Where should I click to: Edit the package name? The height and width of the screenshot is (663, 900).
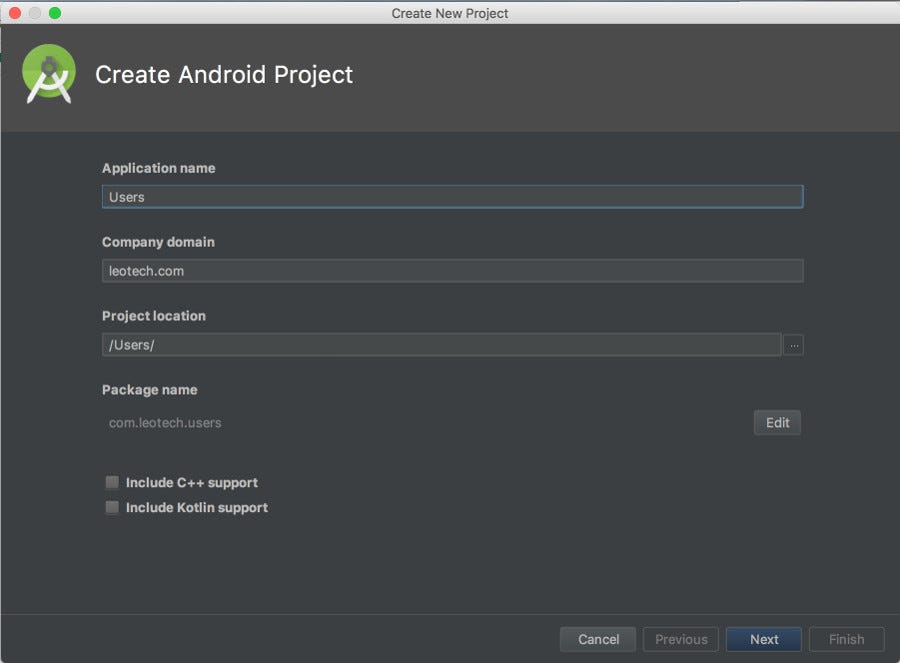[x=777, y=422]
